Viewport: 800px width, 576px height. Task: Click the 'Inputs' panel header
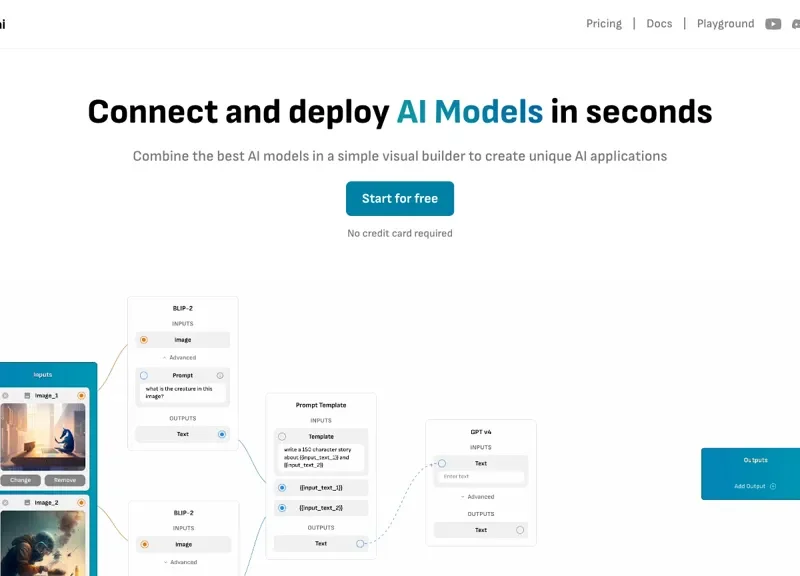pos(43,374)
